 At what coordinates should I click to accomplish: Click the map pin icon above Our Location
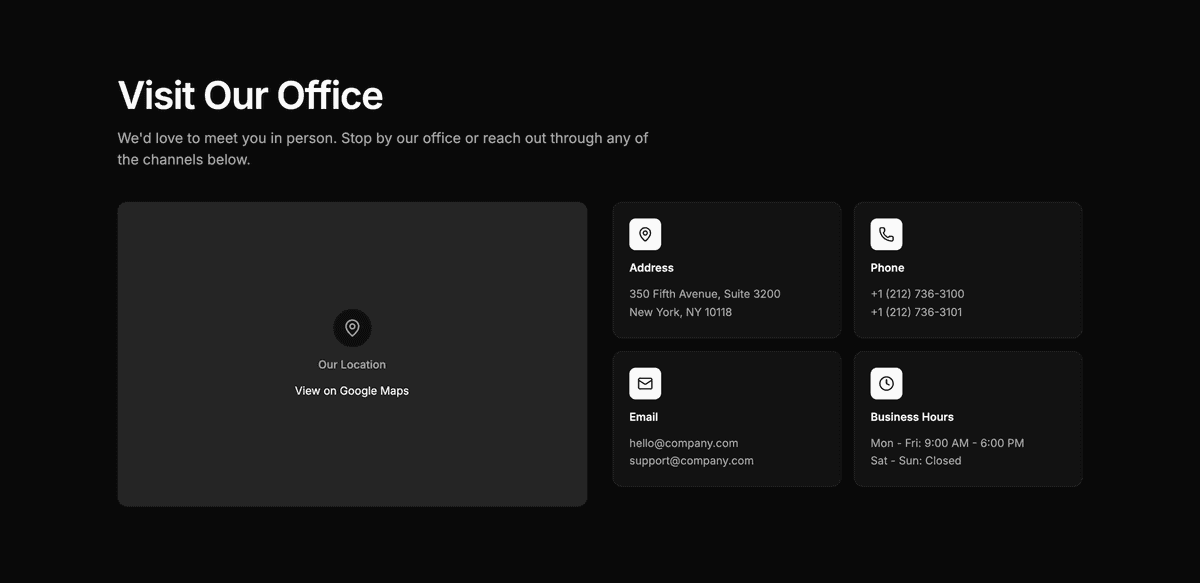[x=352, y=328]
